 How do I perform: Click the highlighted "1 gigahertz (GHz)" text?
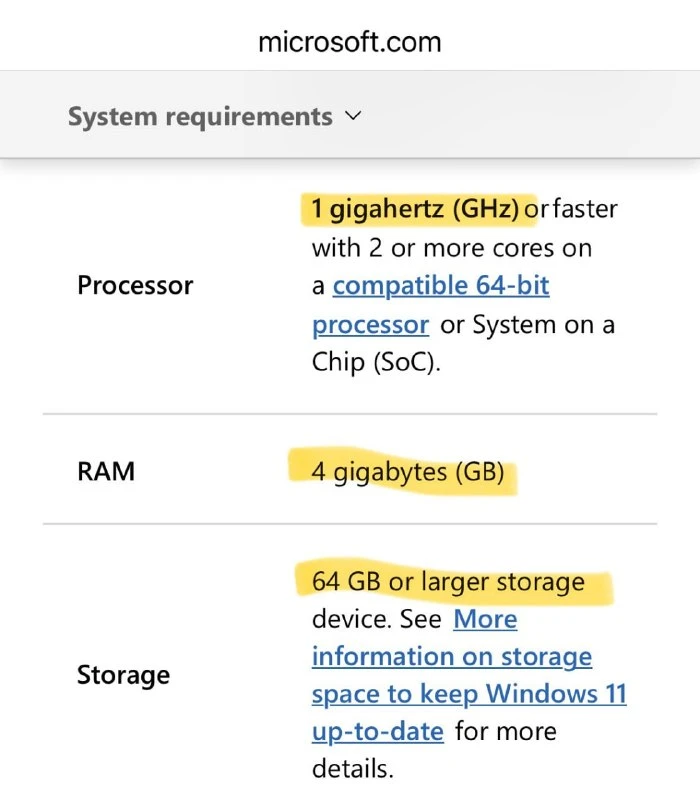(415, 209)
